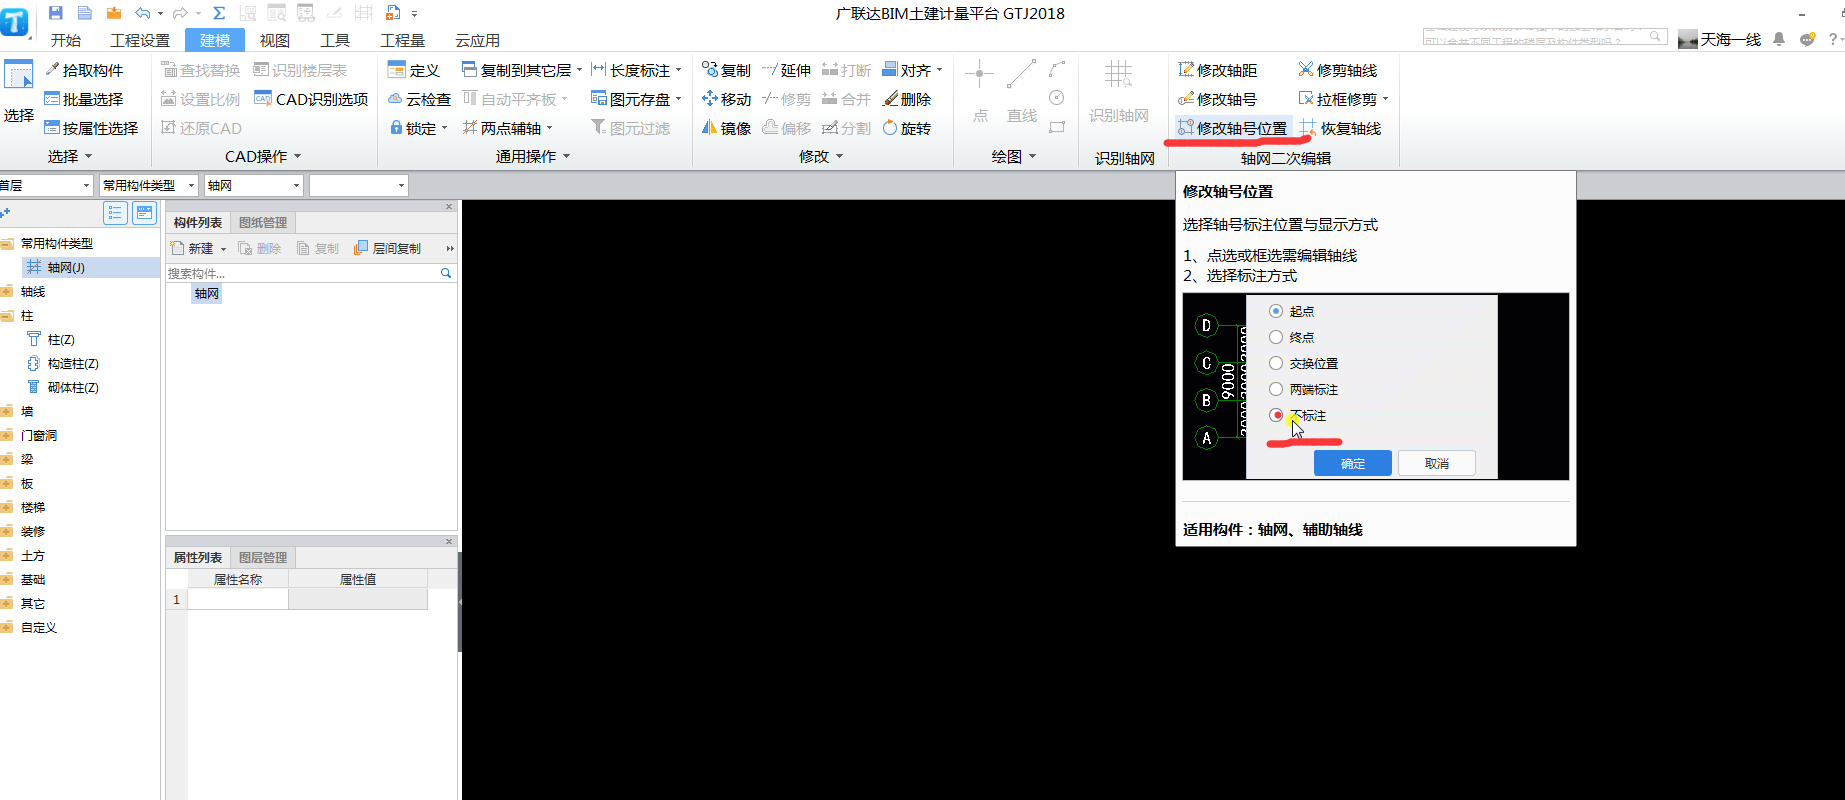Expand the 选择 group dropdown arrow
This screenshot has height=800, width=1845.
pos(88,157)
